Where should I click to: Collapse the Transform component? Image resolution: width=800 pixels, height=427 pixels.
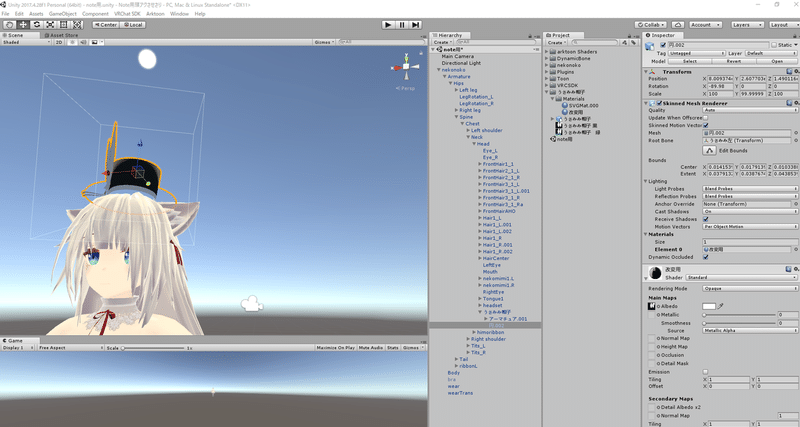(646, 72)
